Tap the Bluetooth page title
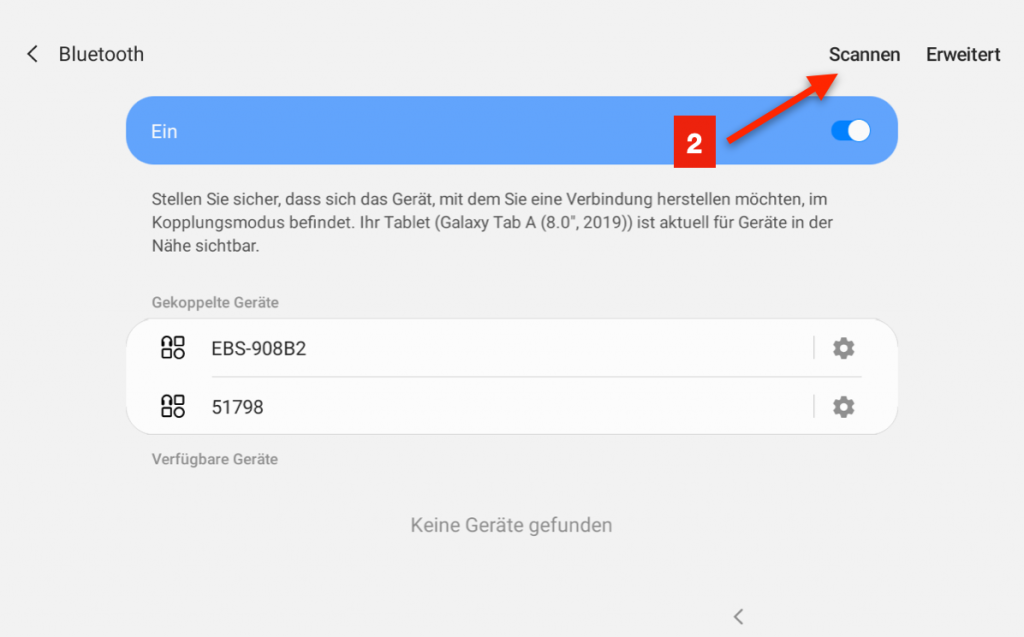 (x=101, y=54)
